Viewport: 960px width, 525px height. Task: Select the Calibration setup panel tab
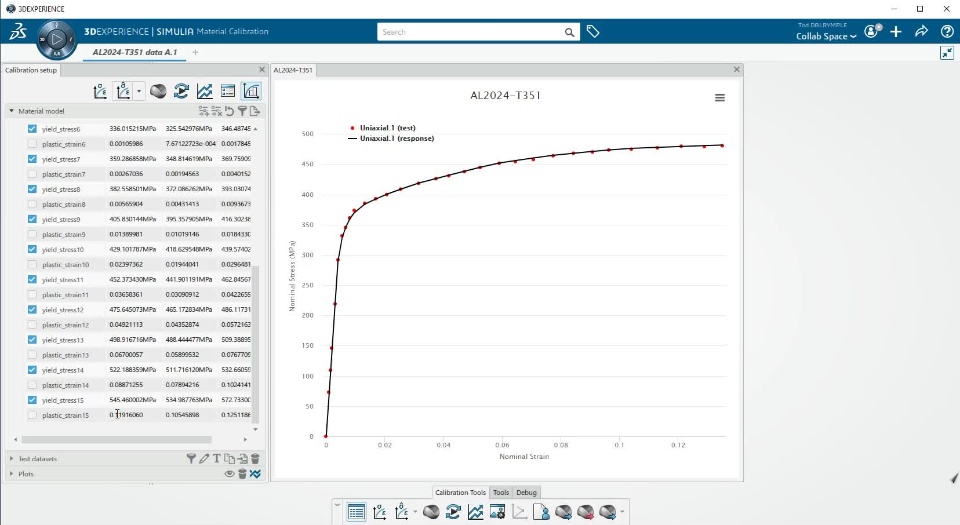[31, 70]
